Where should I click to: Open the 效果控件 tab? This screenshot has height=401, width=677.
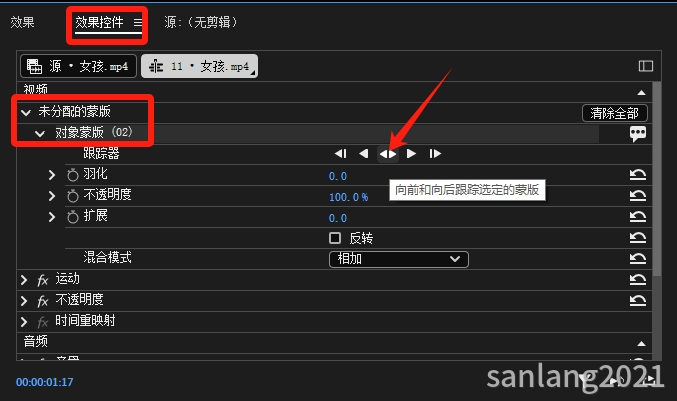(x=99, y=22)
